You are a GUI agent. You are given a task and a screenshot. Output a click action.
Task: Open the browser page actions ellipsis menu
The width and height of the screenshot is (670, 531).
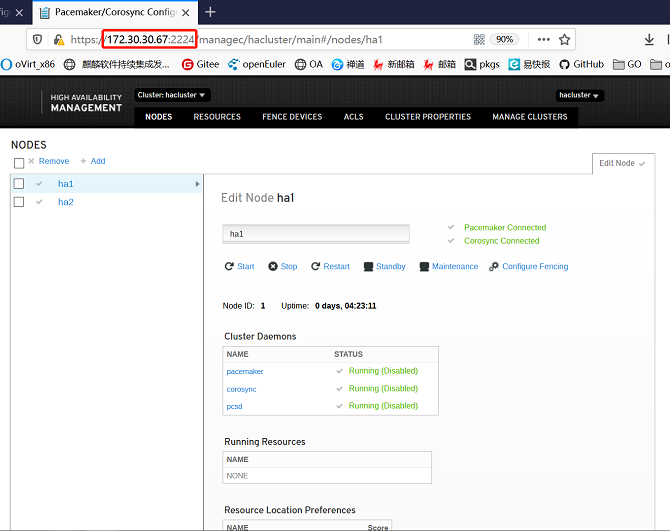[x=543, y=39]
